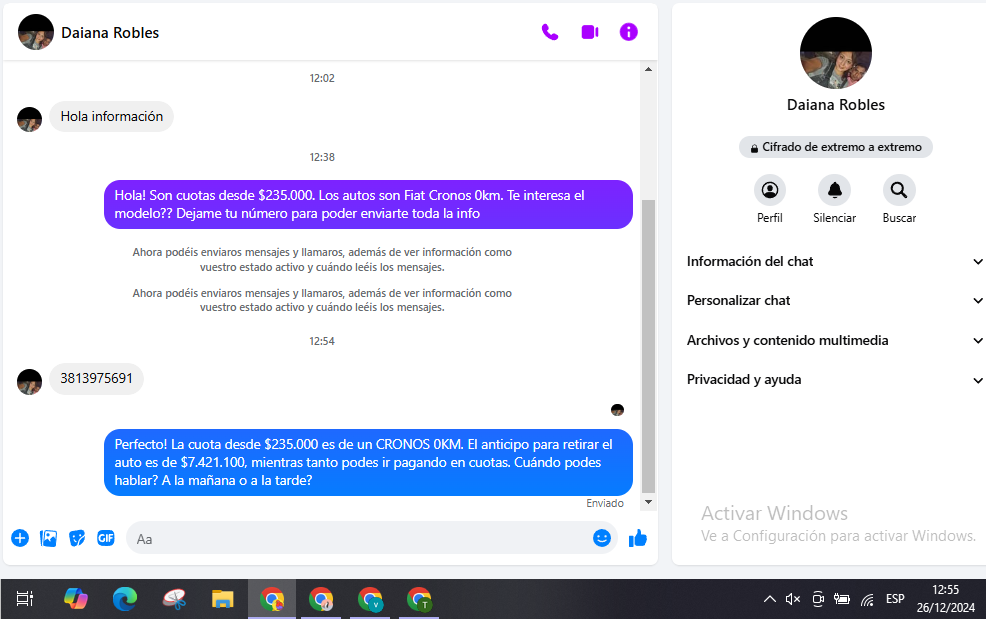986x619 pixels.
Task: Click the Daiana Robles name in chat header
Action: [x=110, y=33]
